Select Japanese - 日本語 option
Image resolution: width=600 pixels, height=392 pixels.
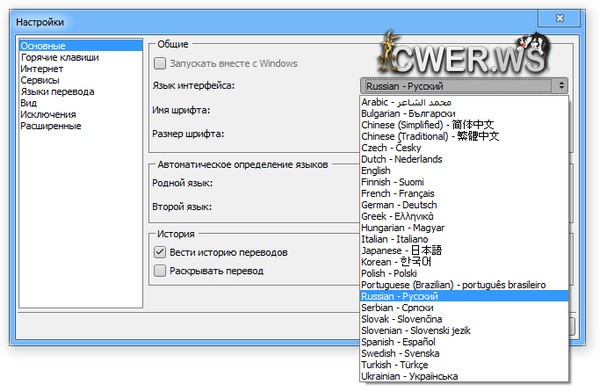pos(464,251)
